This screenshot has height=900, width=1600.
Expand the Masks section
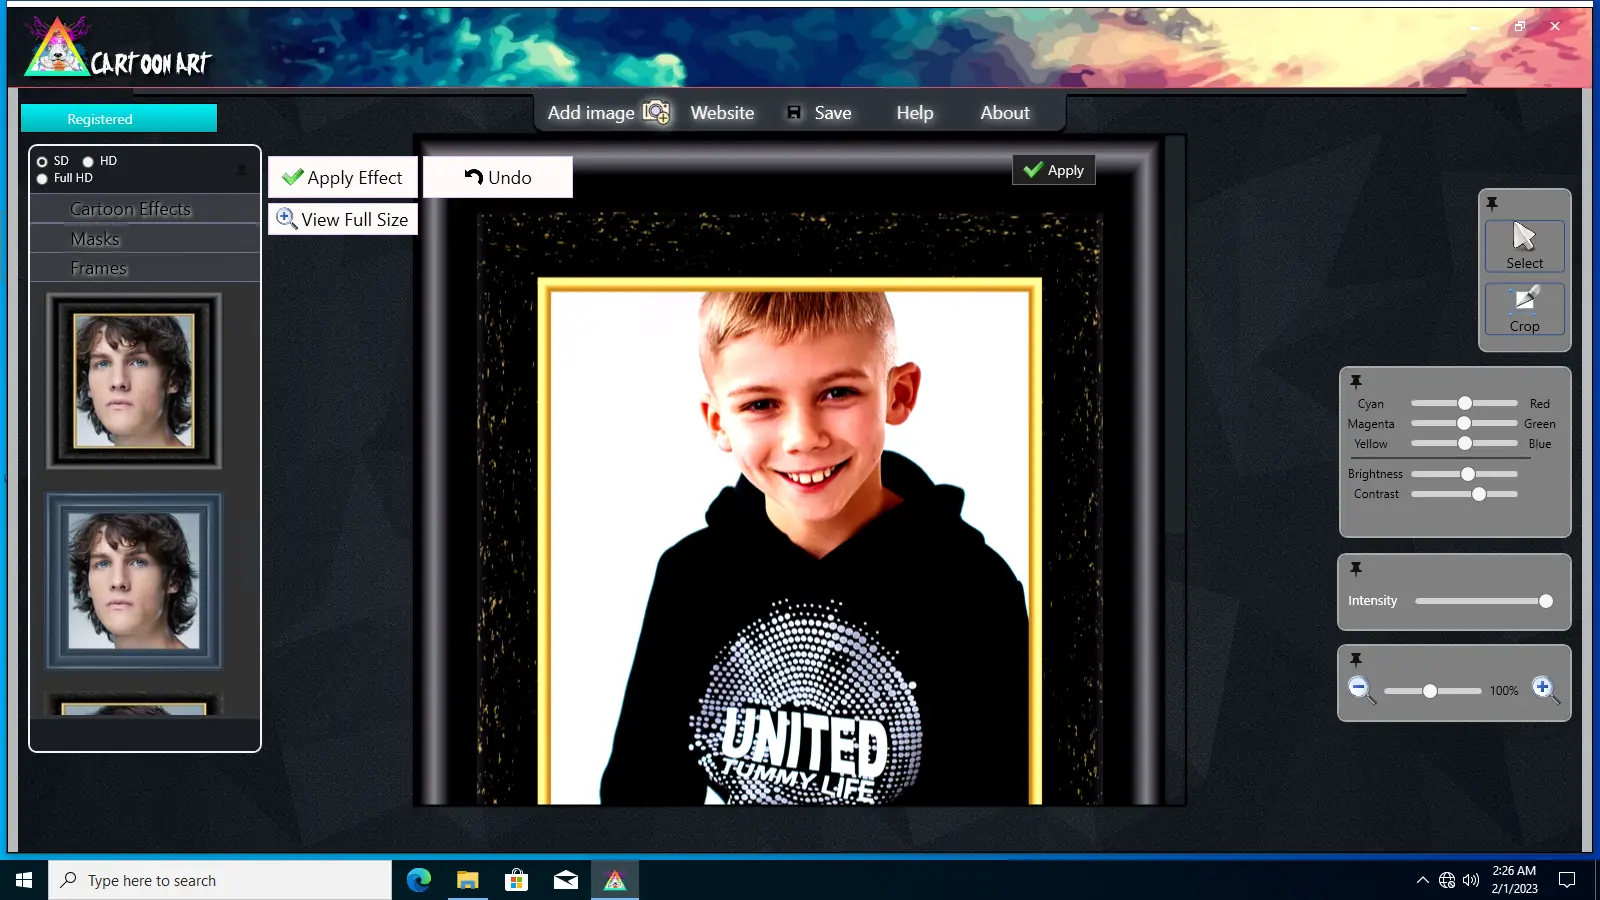point(145,239)
